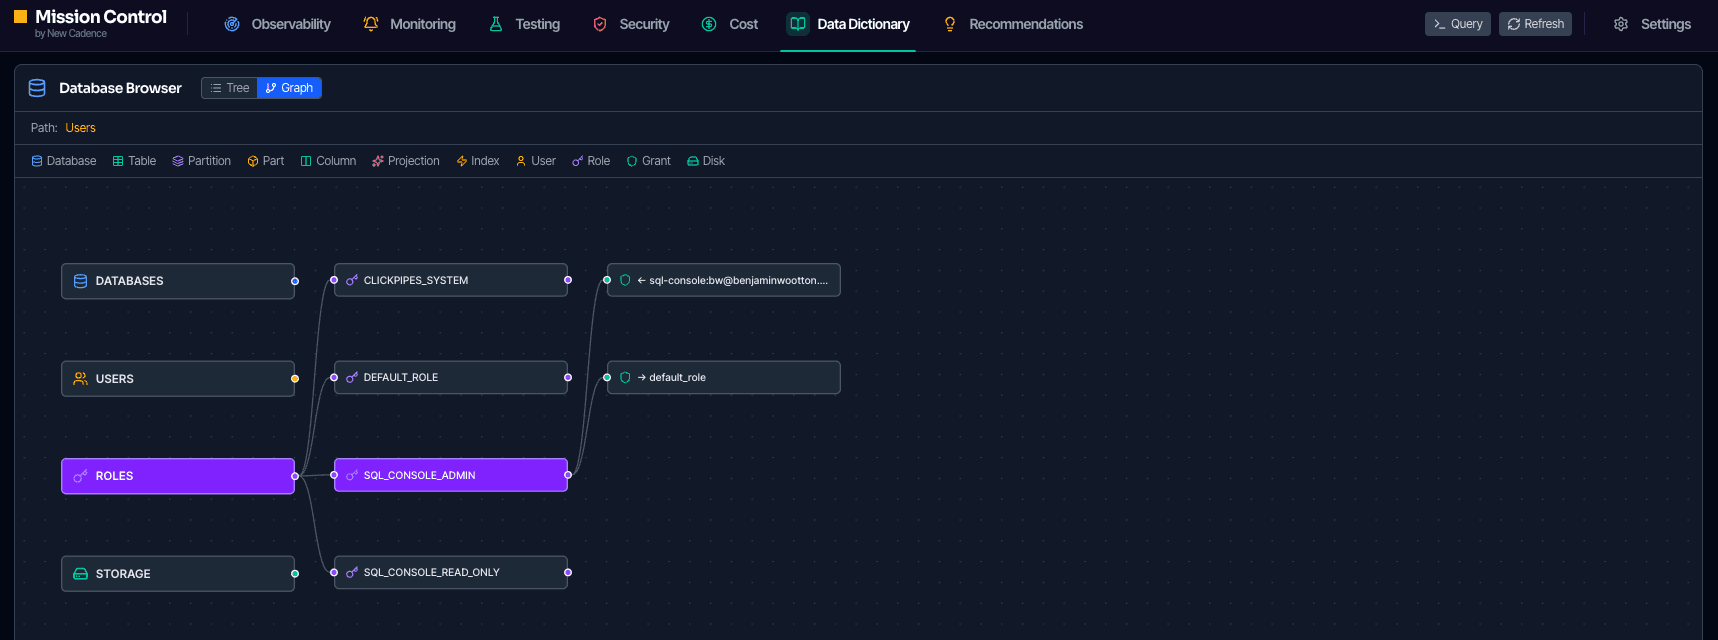Open the Monitoring tab

click(409, 24)
